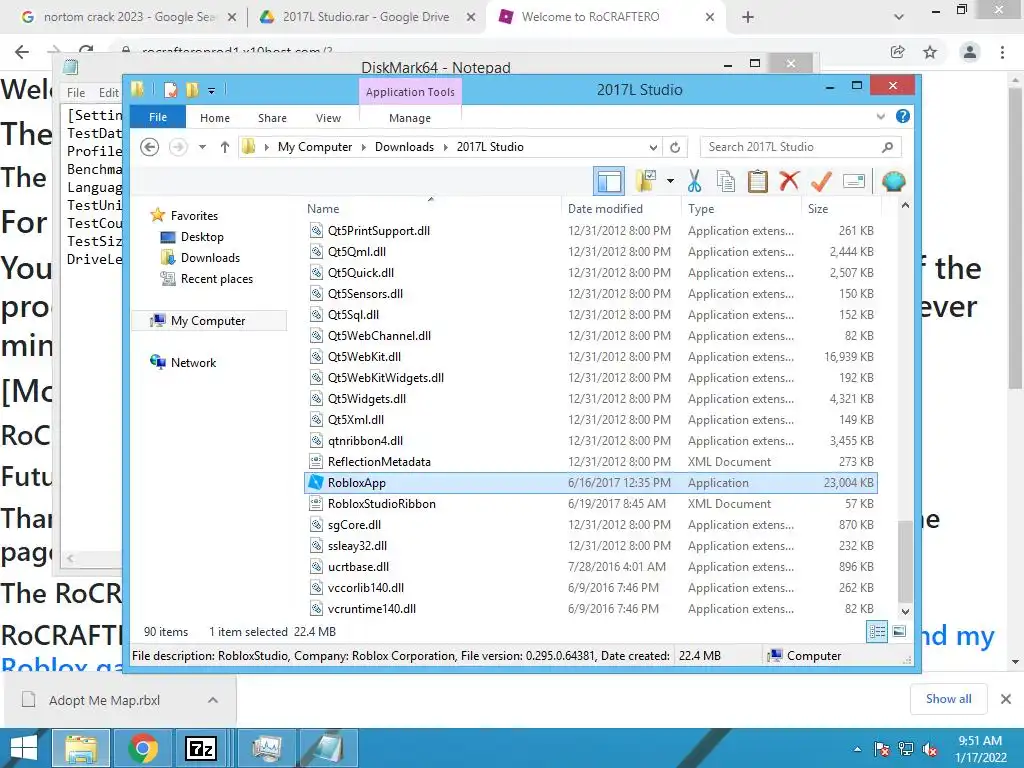Viewport: 1024px width, 768px height.
Task: Switch to the Google Drive 2017L Studio.rar tab
Action: click(x=366, y=17)
